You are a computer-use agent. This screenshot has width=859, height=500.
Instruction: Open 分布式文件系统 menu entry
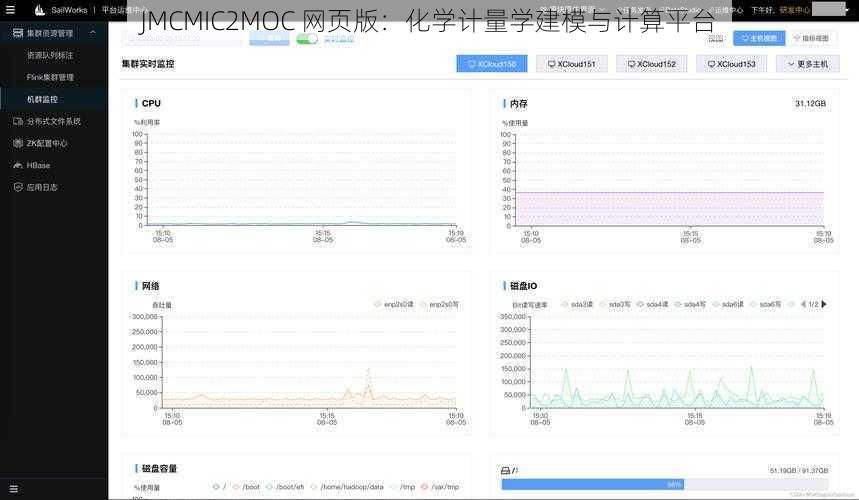[x=54, y=121]
